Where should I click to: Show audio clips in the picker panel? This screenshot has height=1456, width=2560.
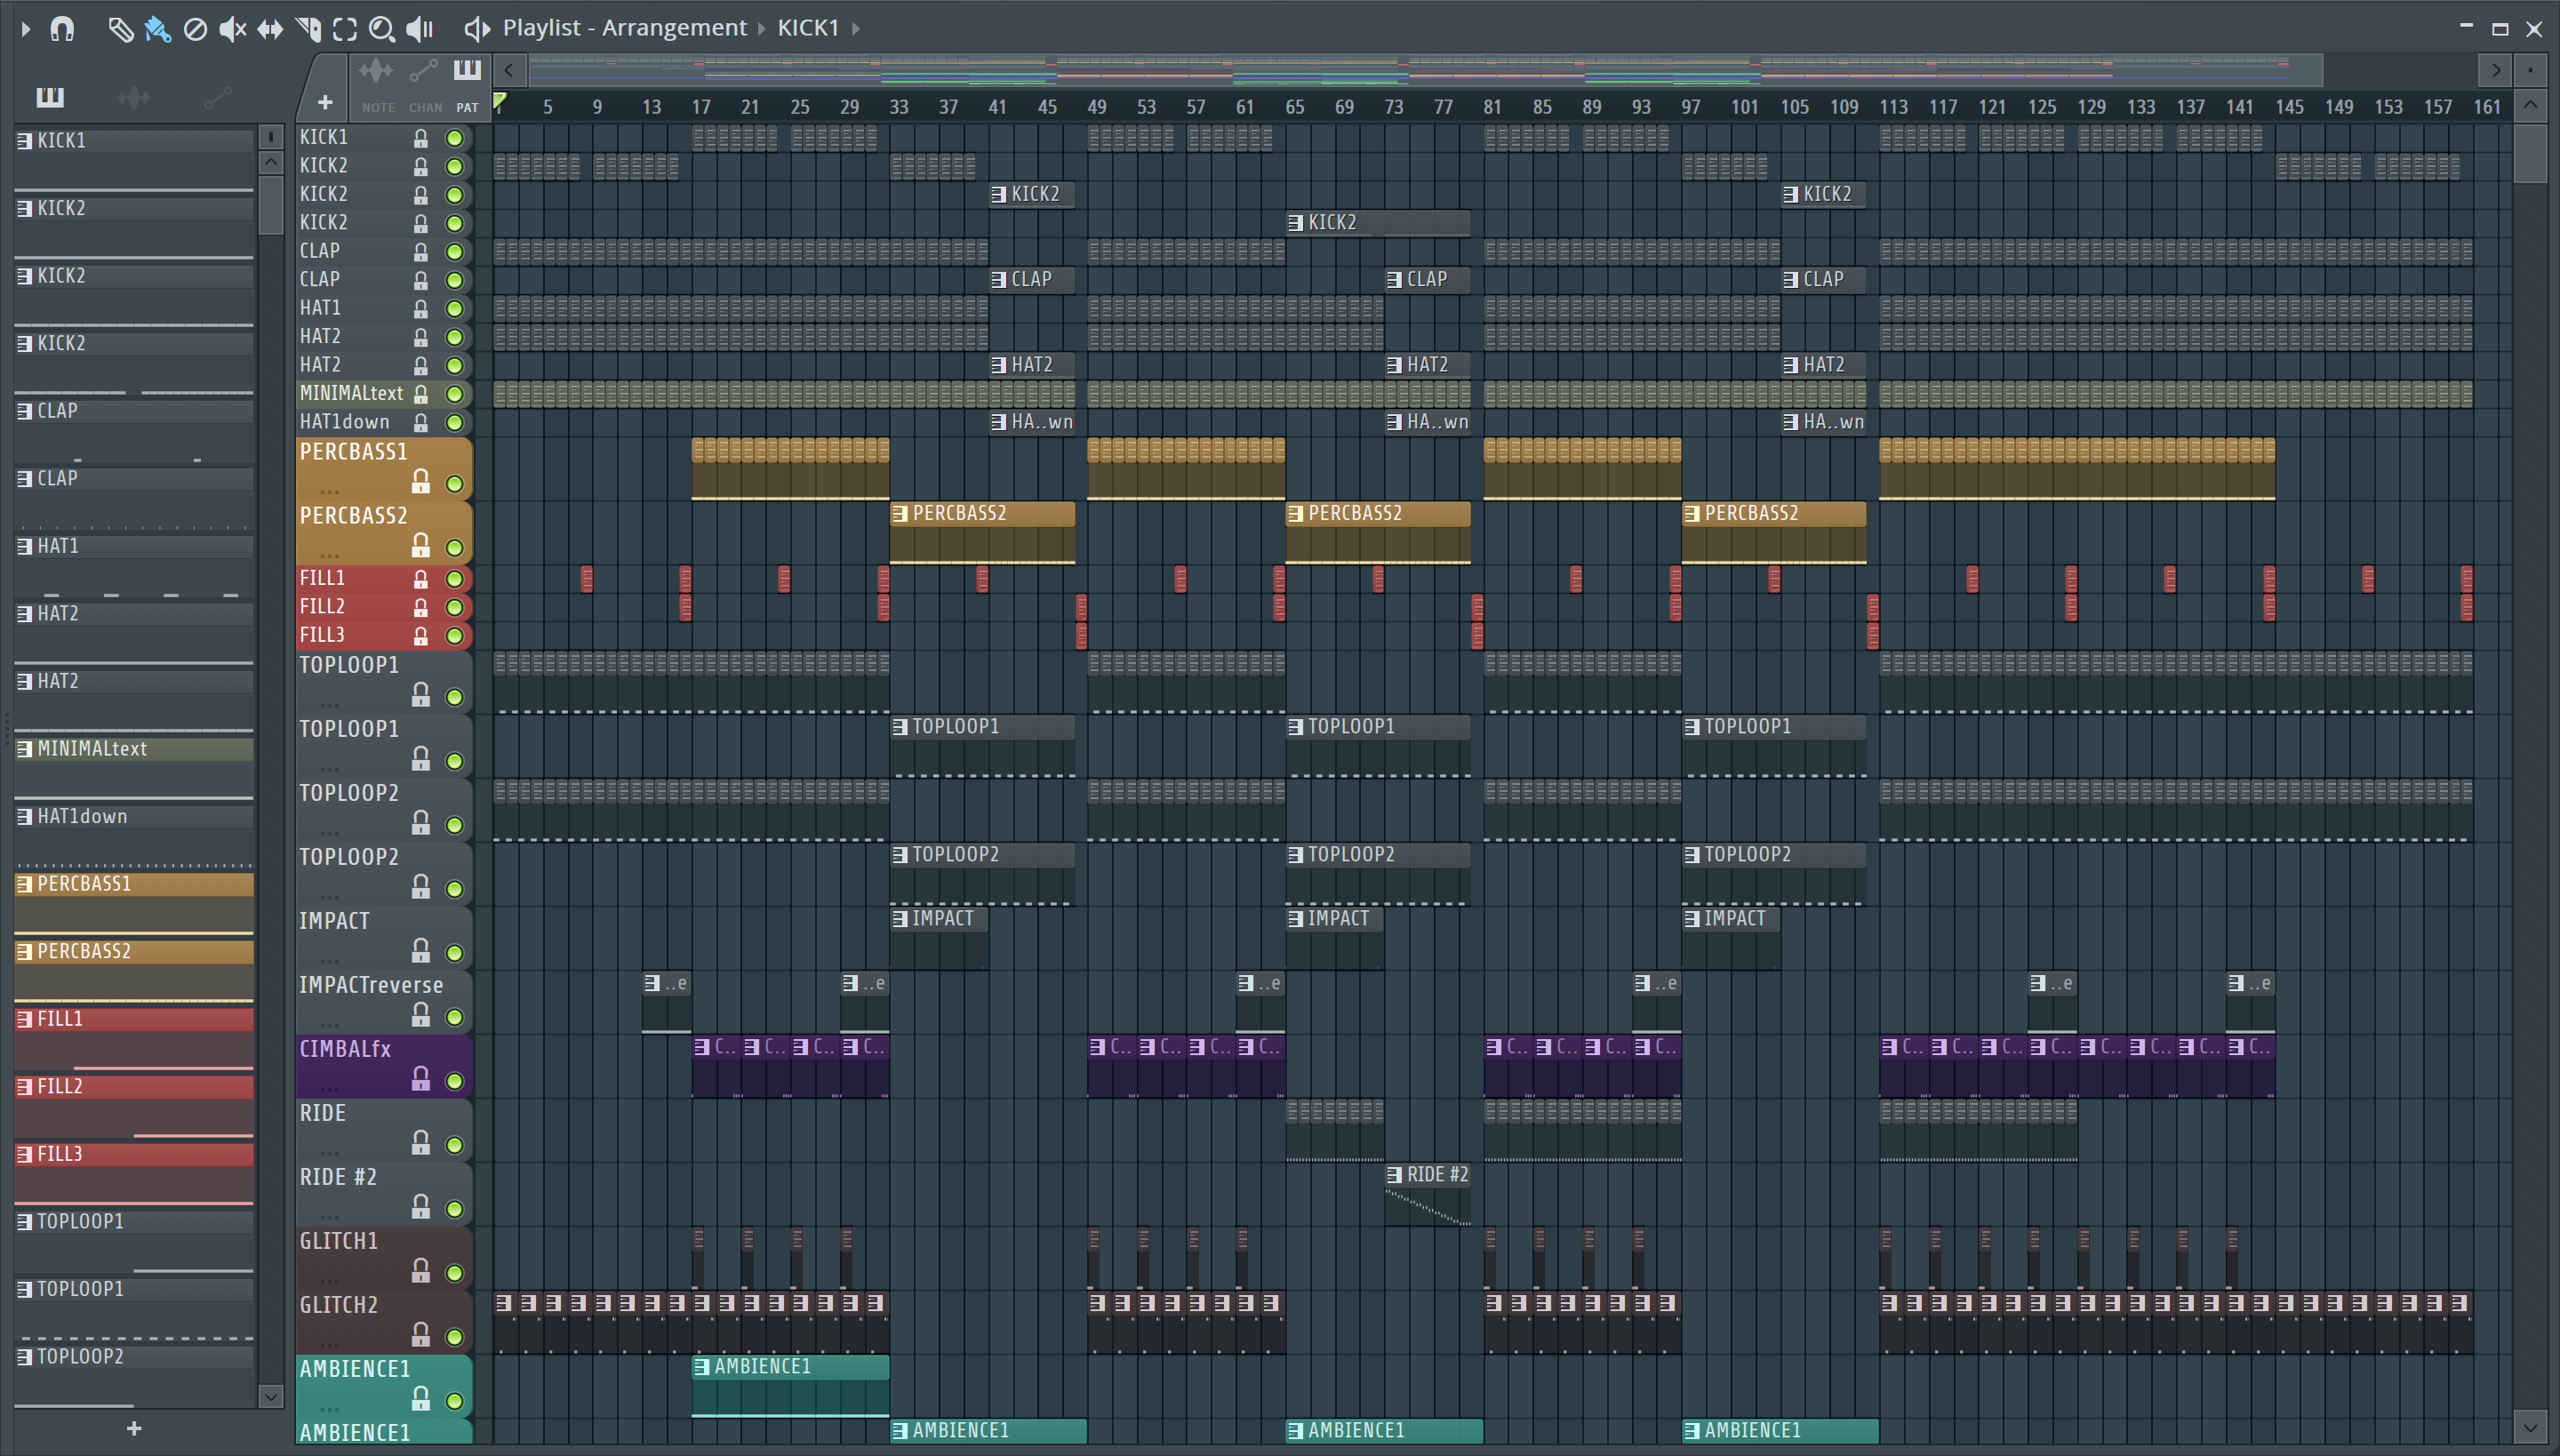tap(133, 97)
